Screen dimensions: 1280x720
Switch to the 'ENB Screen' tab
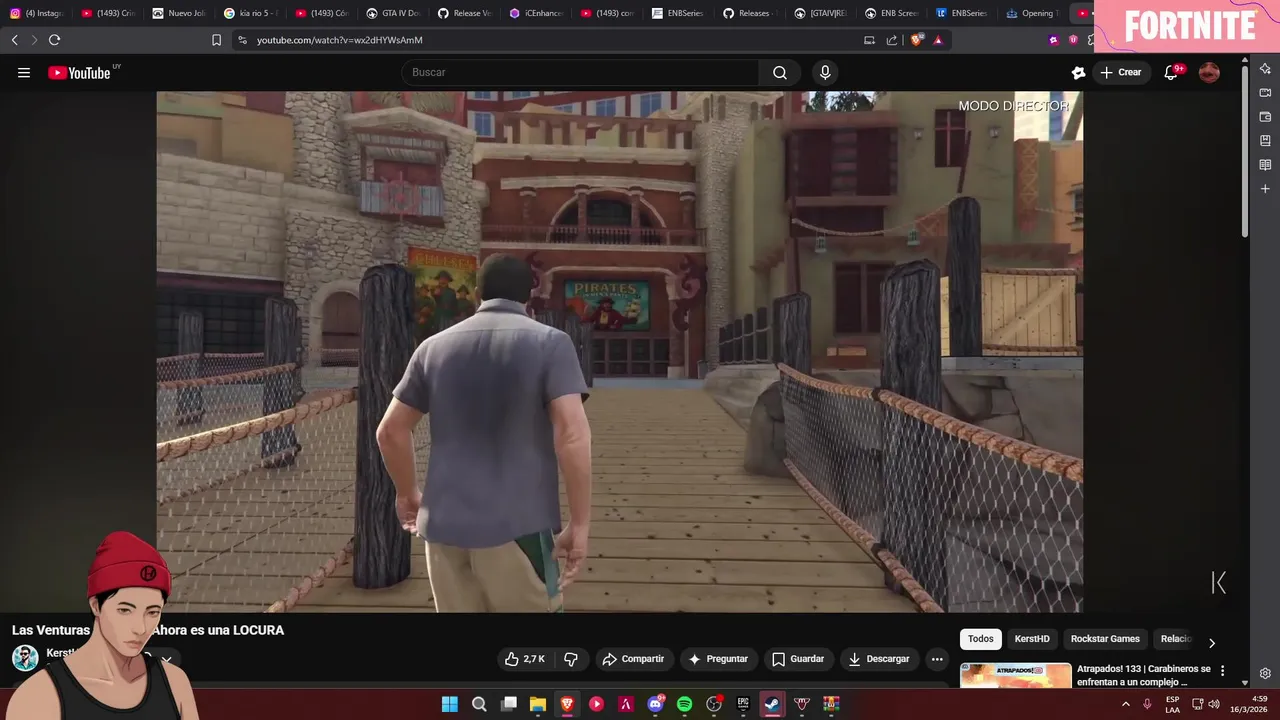point(890,13)
